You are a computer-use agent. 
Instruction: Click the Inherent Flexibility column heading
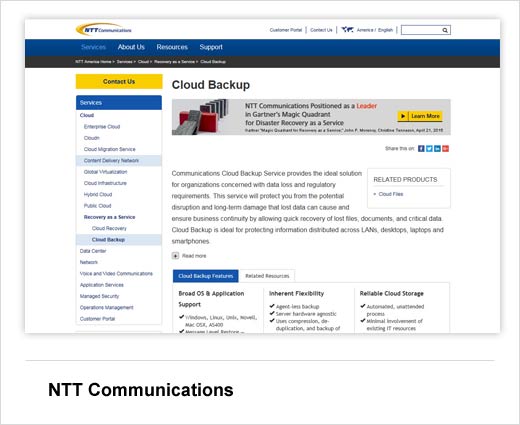point(296,294)
